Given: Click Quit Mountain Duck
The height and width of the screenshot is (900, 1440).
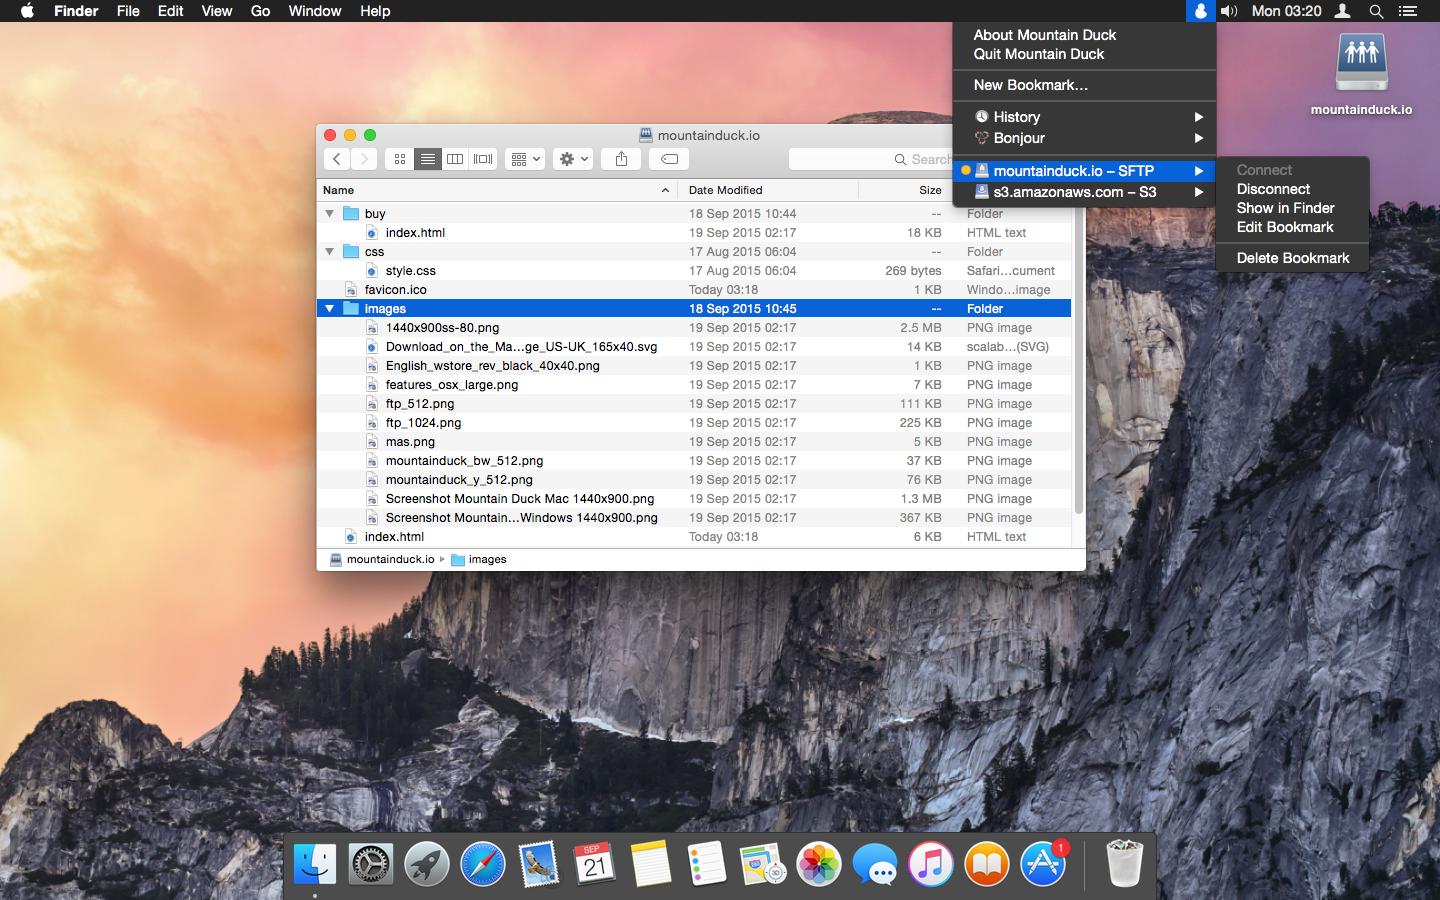Looking at the screenshot, I should click(x=1036, y=54).
